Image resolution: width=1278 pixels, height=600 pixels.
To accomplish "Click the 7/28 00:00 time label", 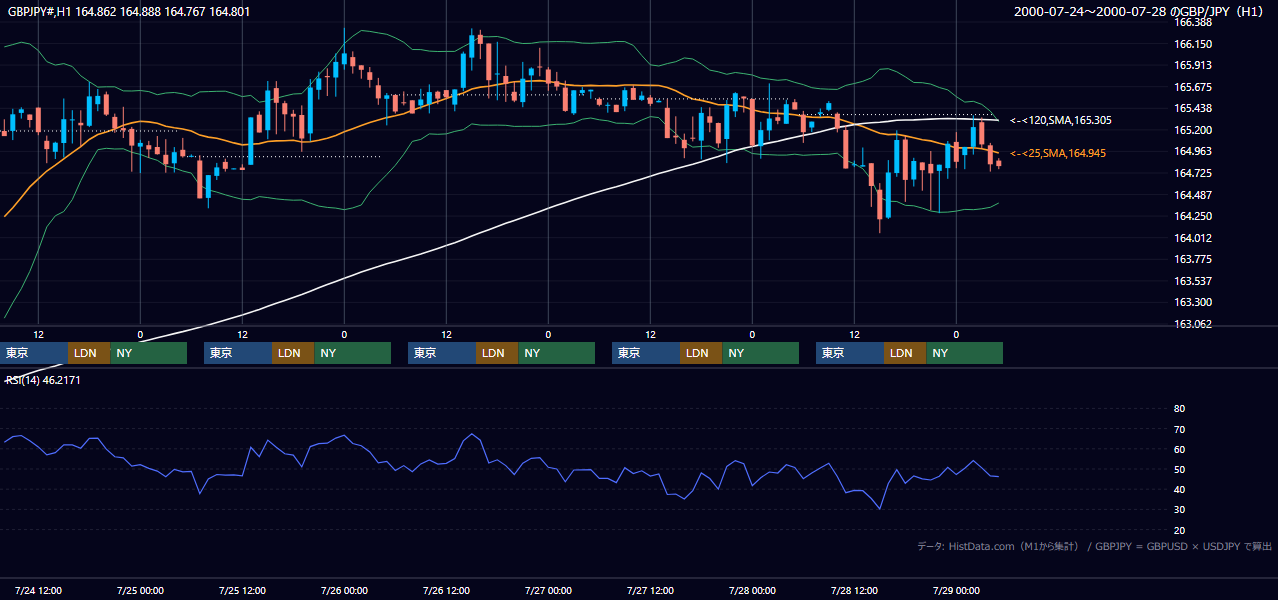I will [x=752, y=590].
